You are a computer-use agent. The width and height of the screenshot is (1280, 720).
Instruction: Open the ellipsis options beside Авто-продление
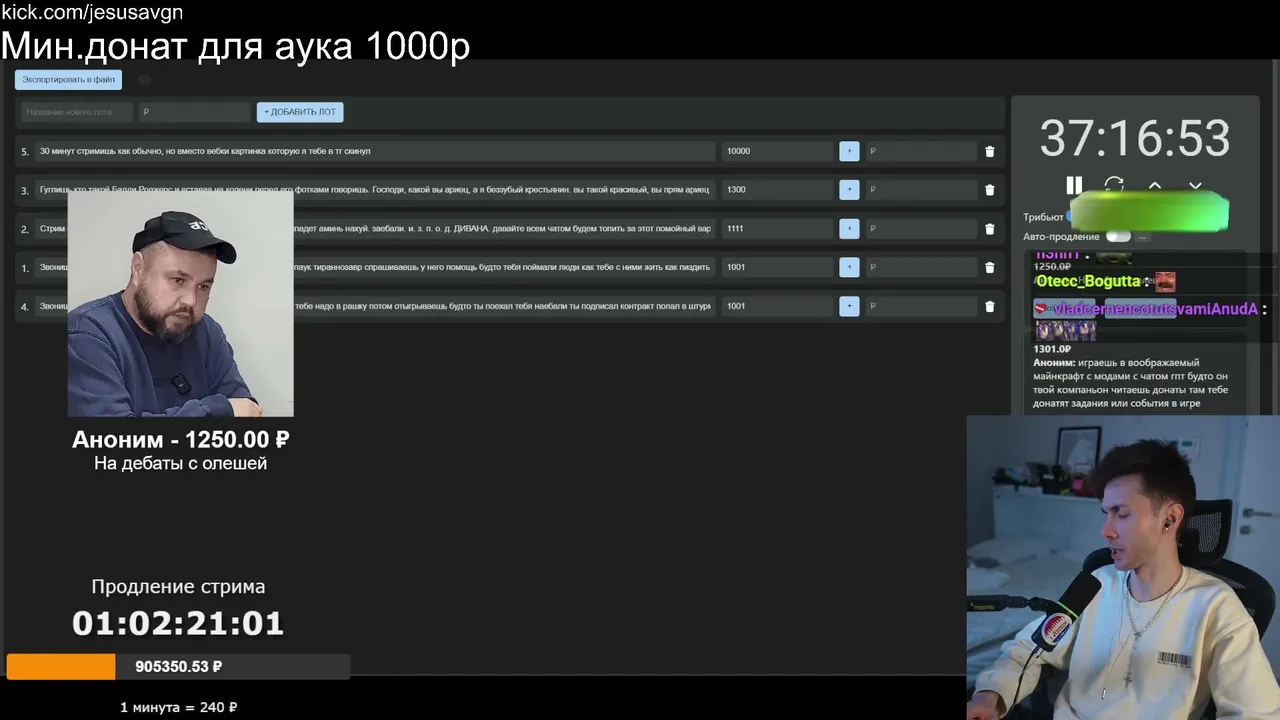point(1142,237)
